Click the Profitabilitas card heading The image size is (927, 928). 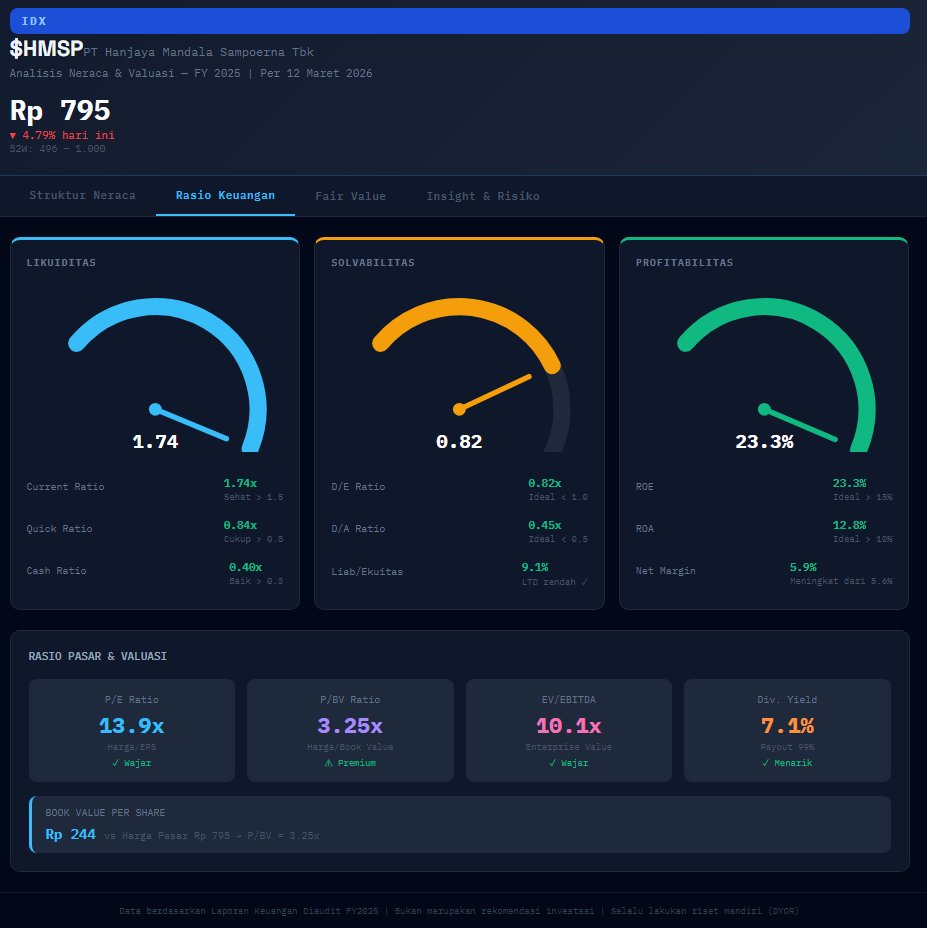click(684, 262)
